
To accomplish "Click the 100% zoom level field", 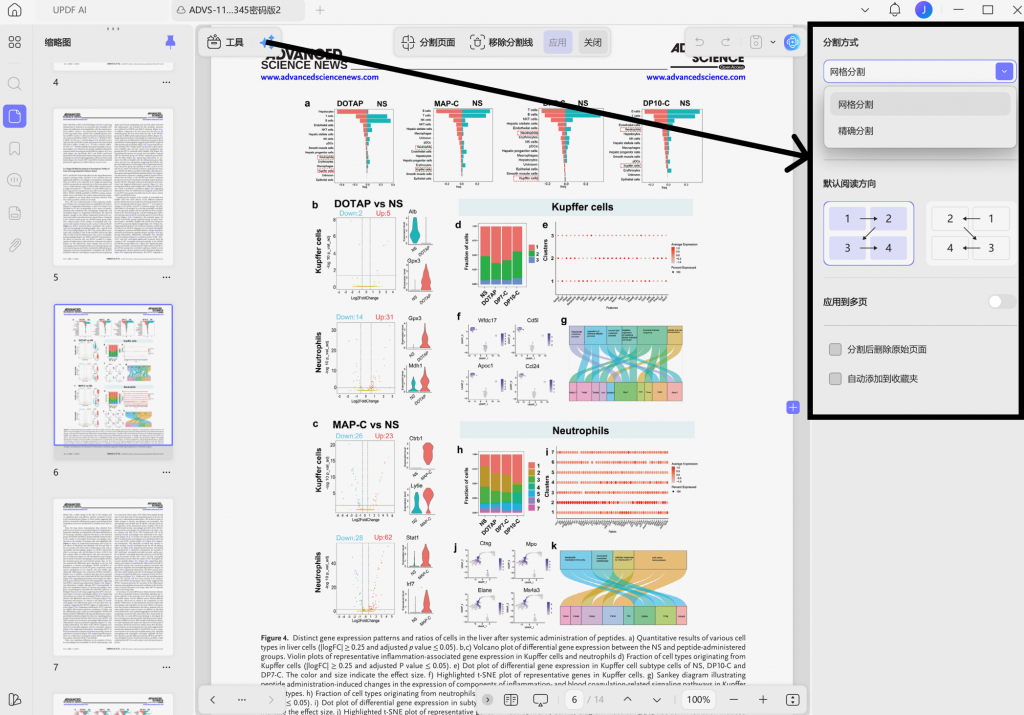I will click(698, 699).
